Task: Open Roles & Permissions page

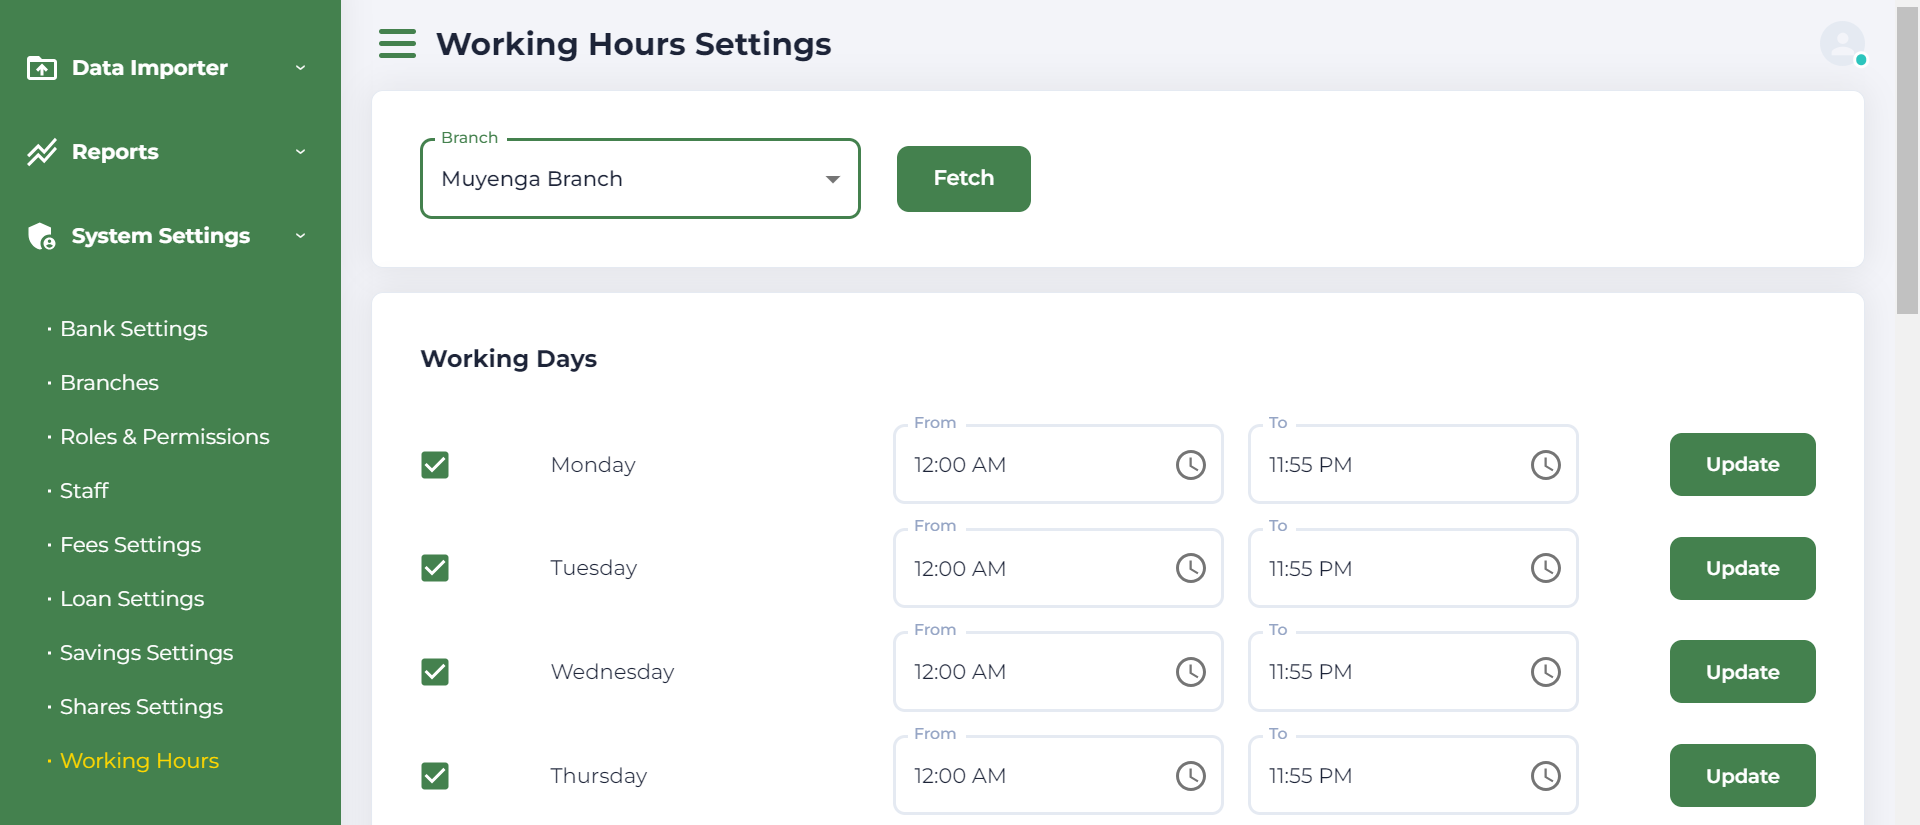Action: point(165,437)
